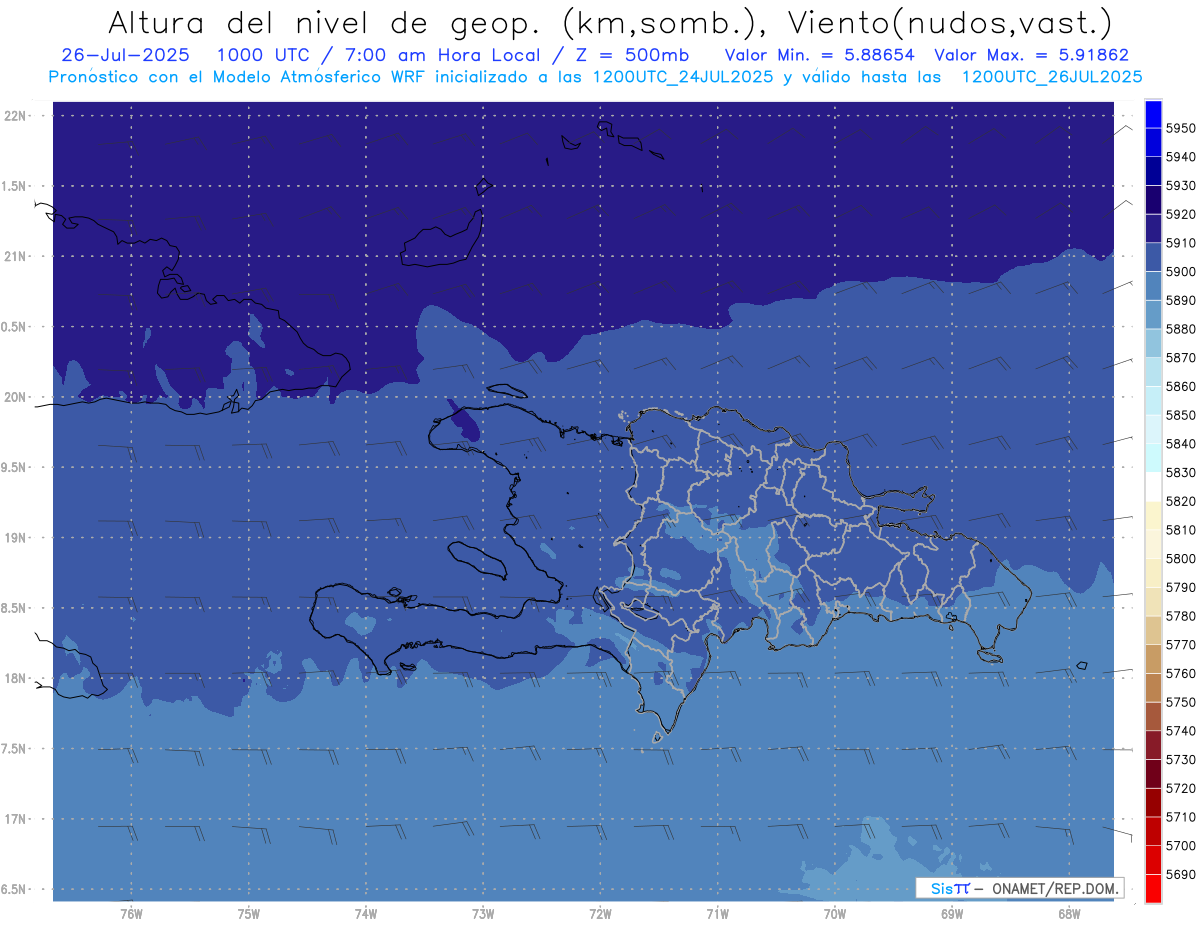This screenshot has height=927, width=1200.
Task: Click the 'Valor Min. = 5.88654' value
Action: point(819,56)
